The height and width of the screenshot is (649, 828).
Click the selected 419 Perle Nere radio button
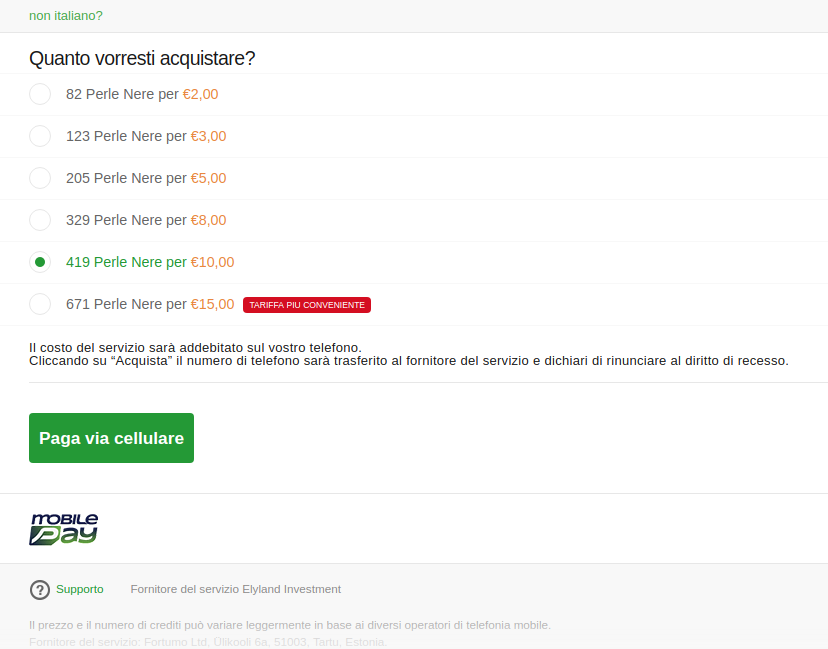(x=40, y=262)
